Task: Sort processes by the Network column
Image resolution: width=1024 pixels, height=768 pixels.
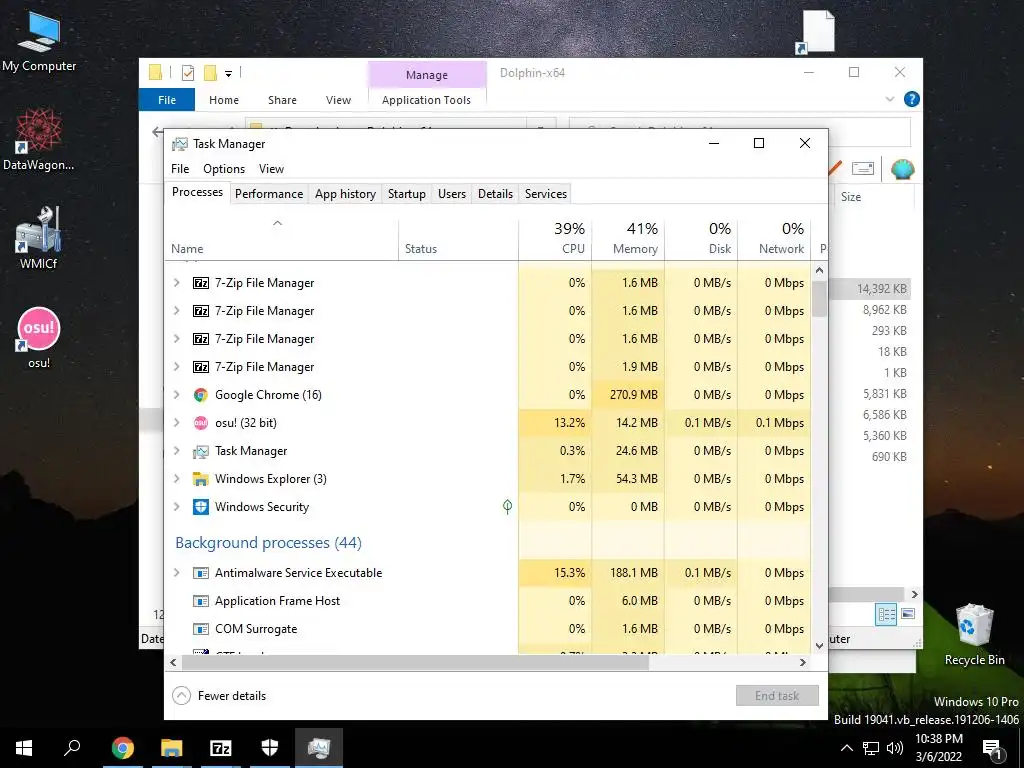Action: click(775, 238)
